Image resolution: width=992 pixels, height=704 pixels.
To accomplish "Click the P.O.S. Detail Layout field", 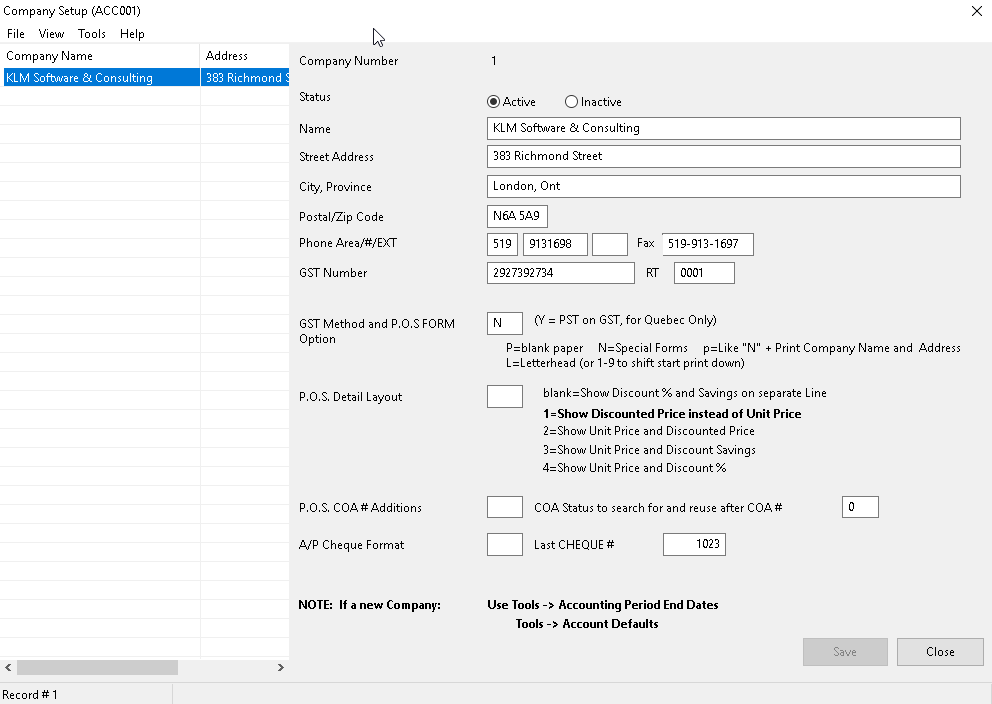I will click(505, 397).
